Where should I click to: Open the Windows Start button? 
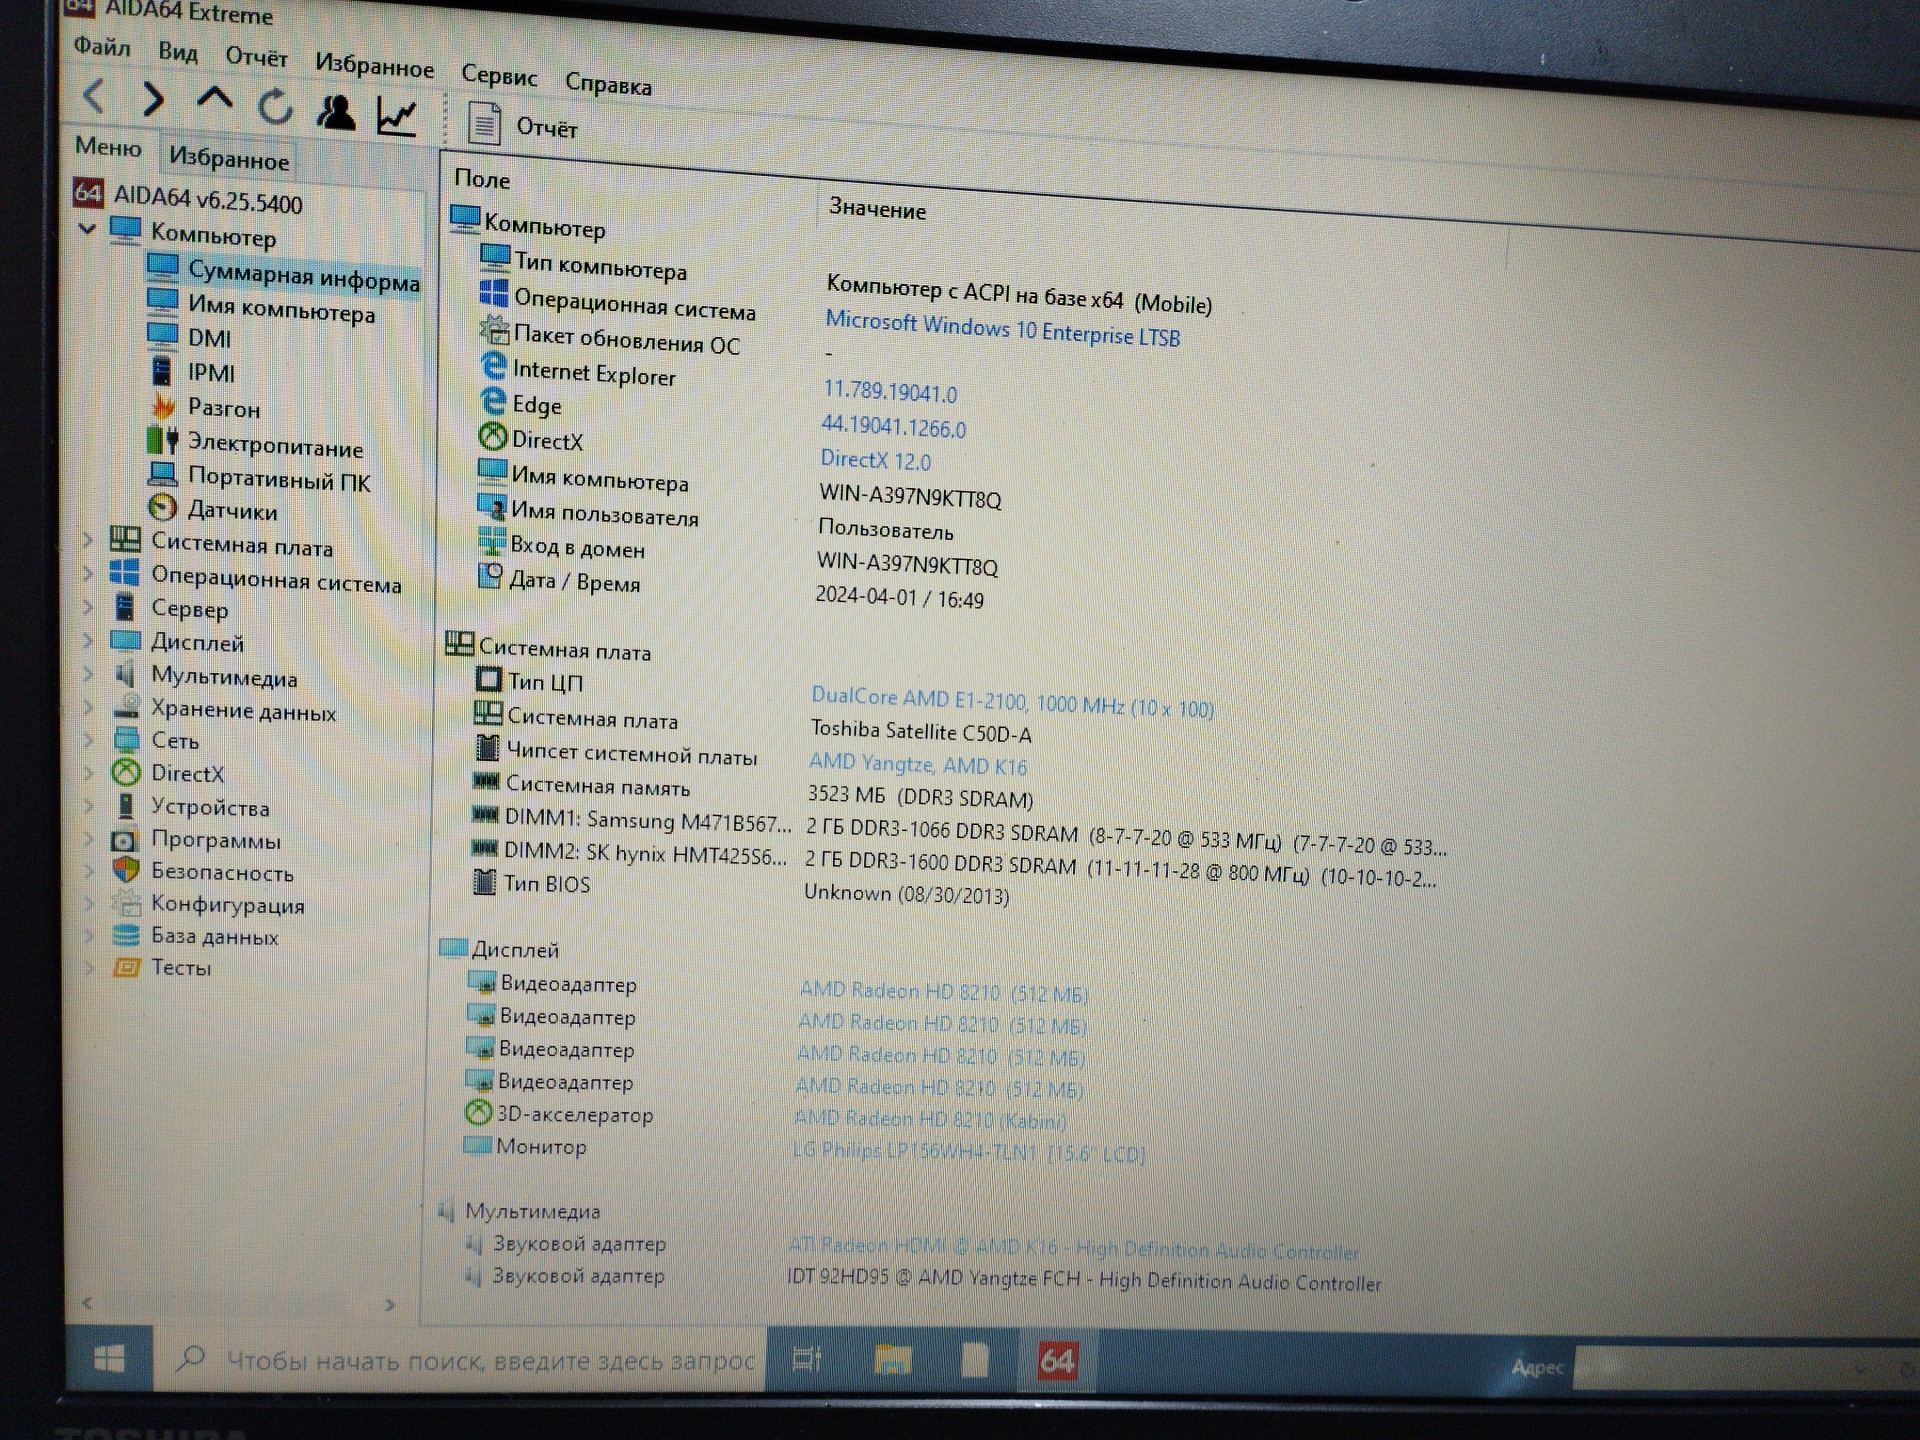coord(109,1358)
